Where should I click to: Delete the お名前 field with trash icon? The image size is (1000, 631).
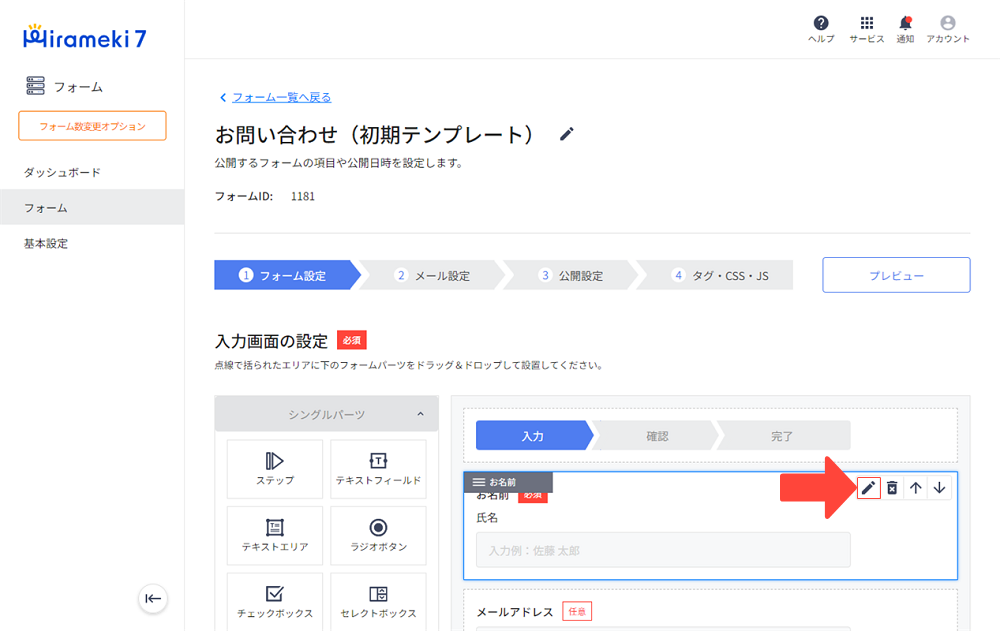pos(892,488)
